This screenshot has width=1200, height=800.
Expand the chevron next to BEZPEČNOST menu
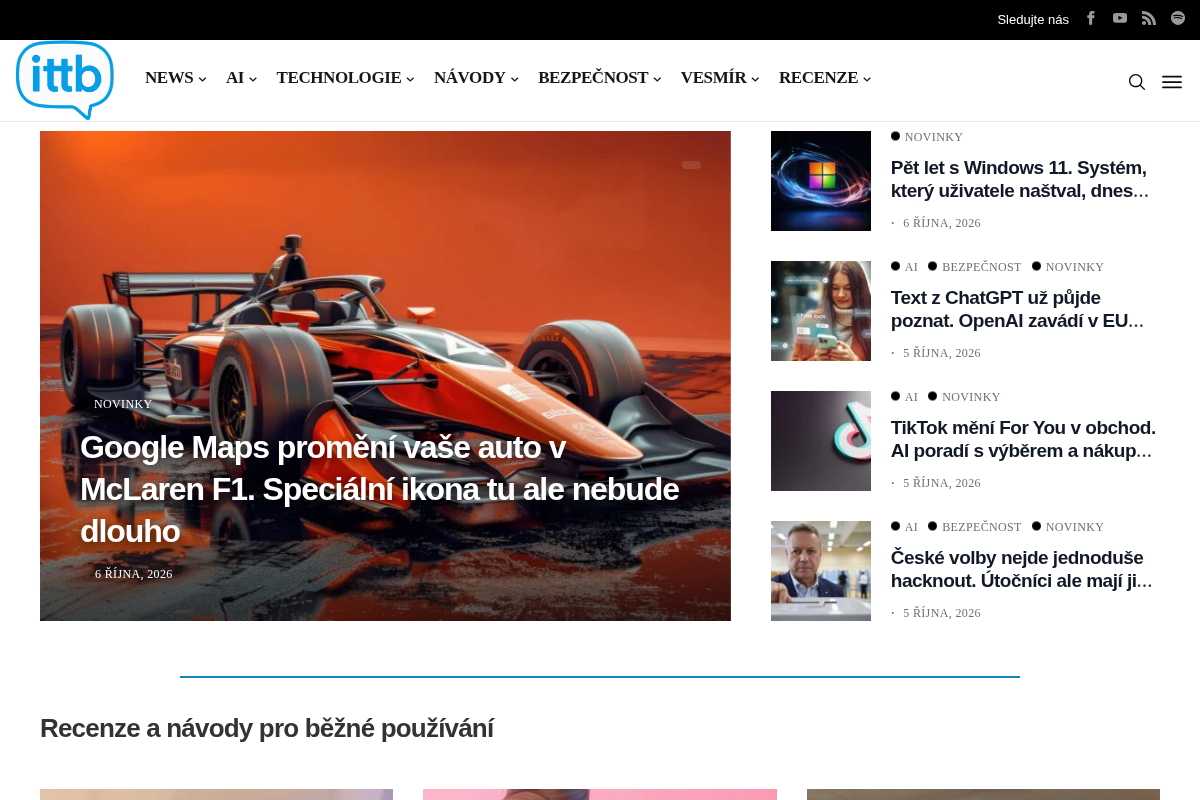click(x=657, y=79)
